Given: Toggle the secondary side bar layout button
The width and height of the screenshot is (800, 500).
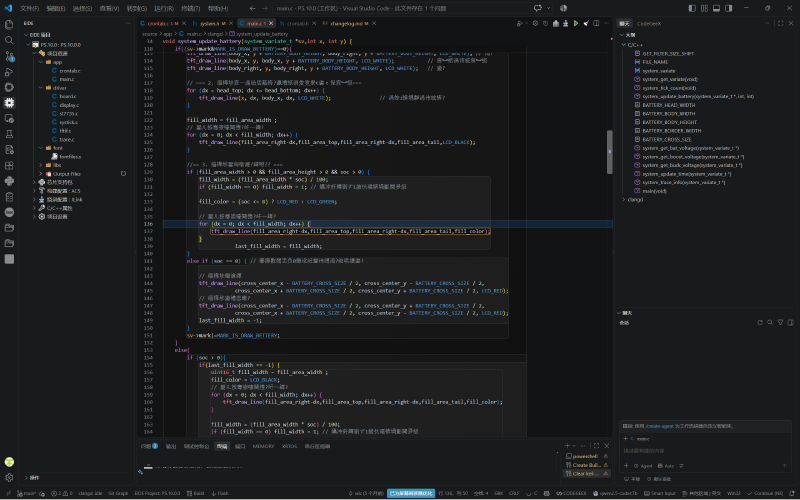Looking at the screenshot, I should coord(729,8).
